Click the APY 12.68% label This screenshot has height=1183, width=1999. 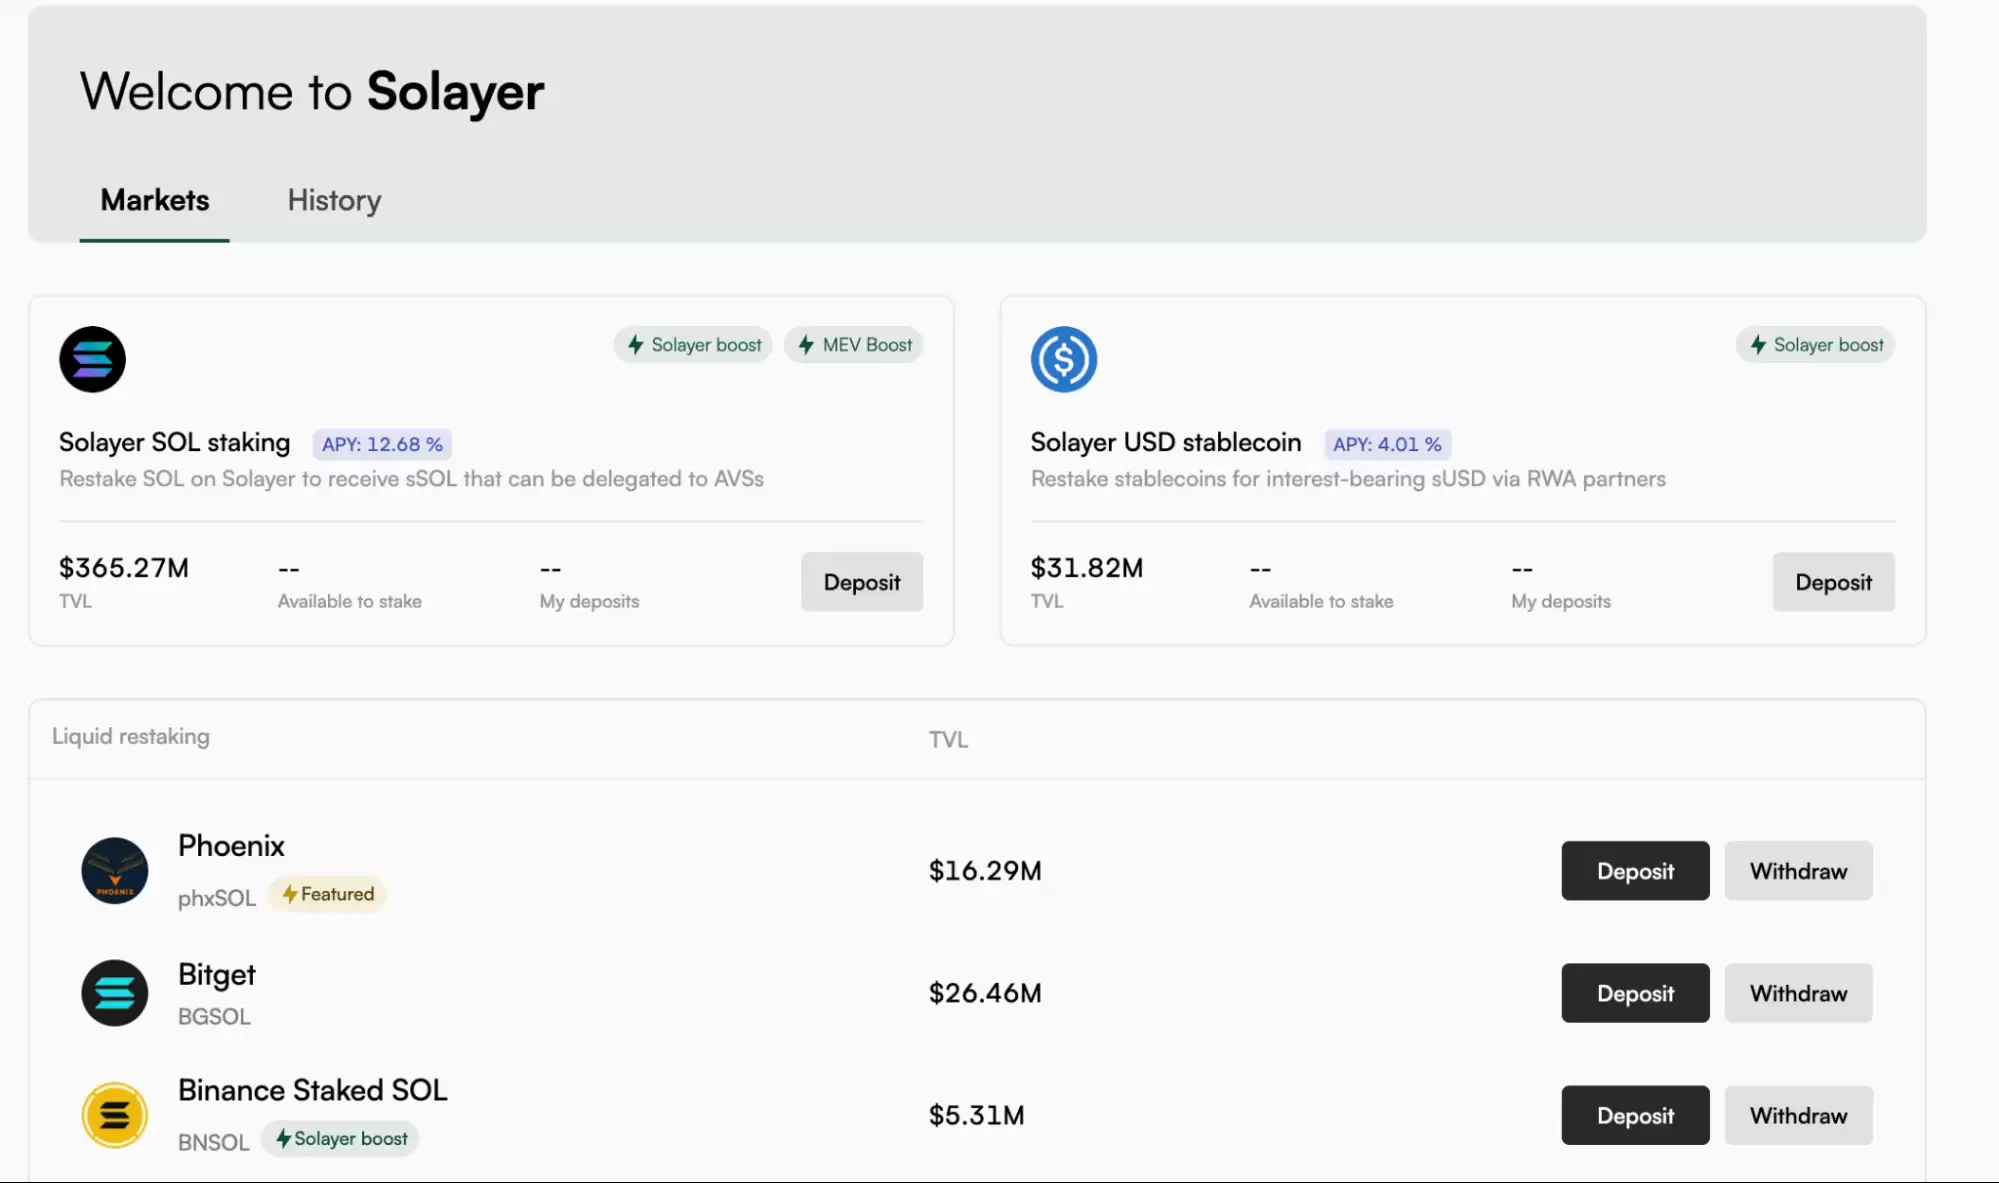(x=382, y=444)
